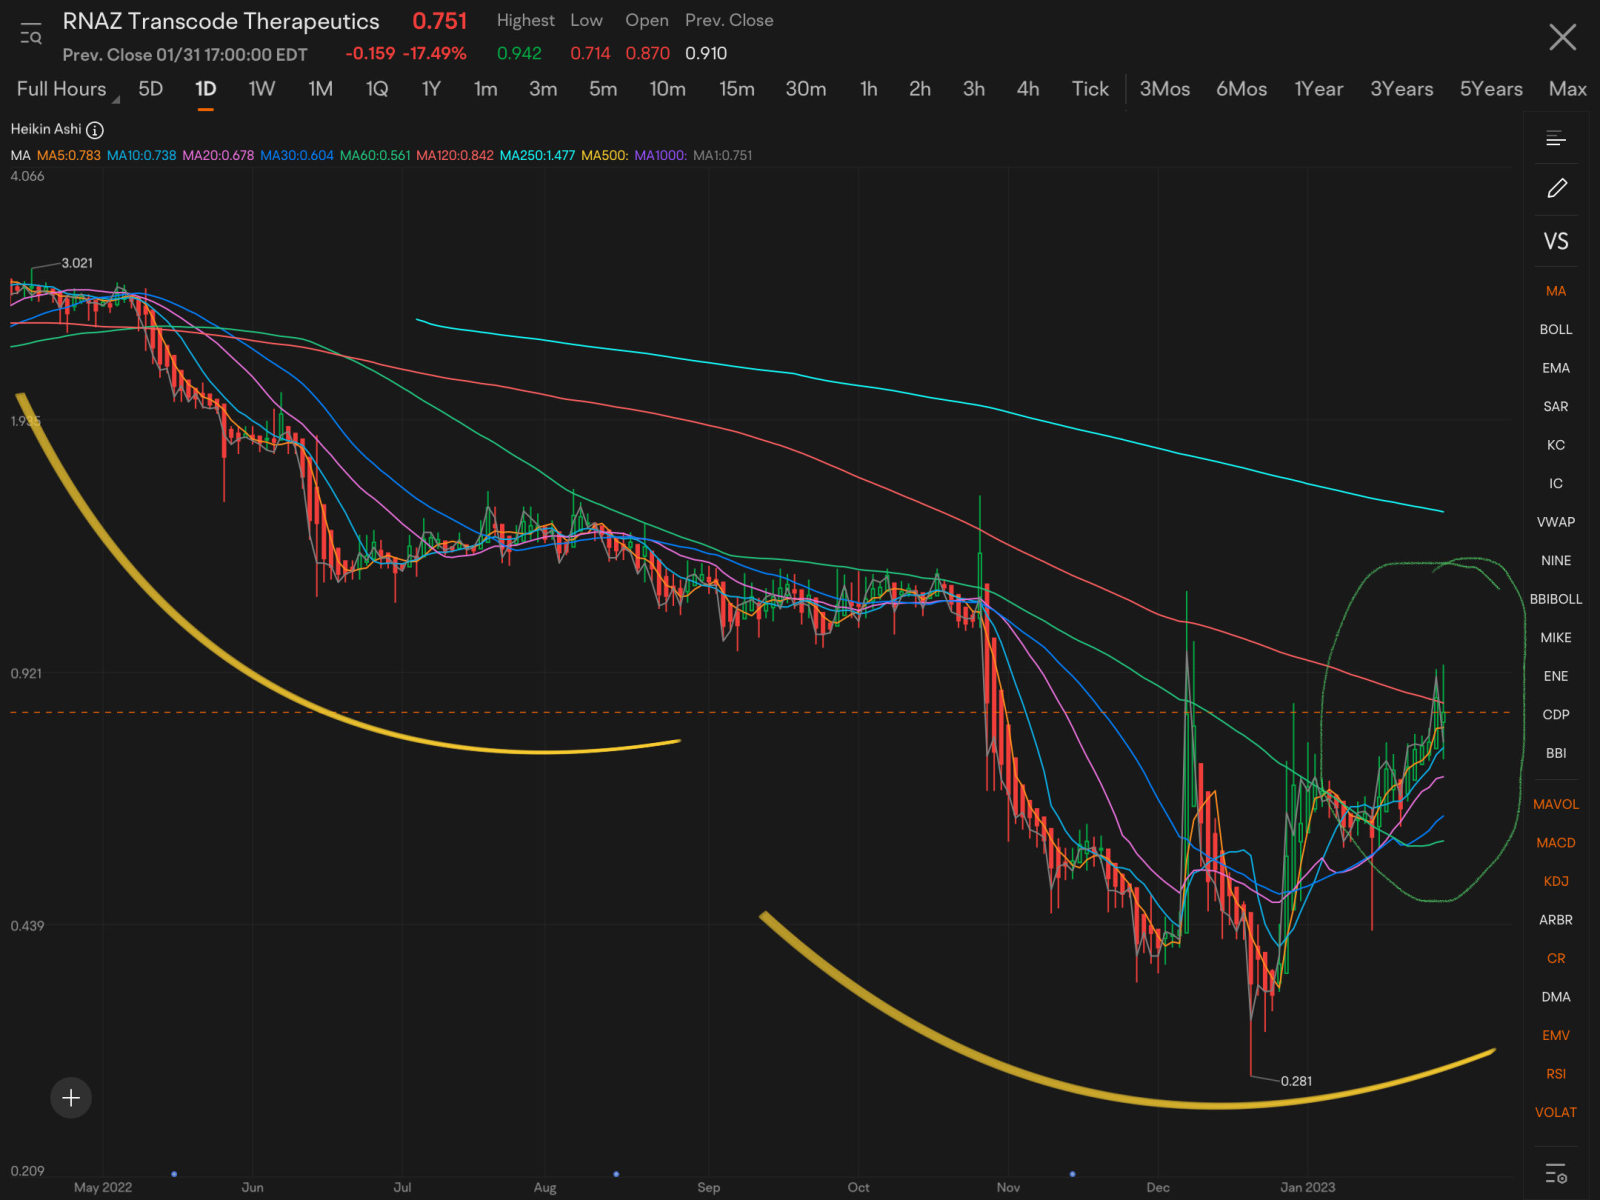
Task: Open the VS compare tool
Action: pyautogui.click(x=1556, y=241)
